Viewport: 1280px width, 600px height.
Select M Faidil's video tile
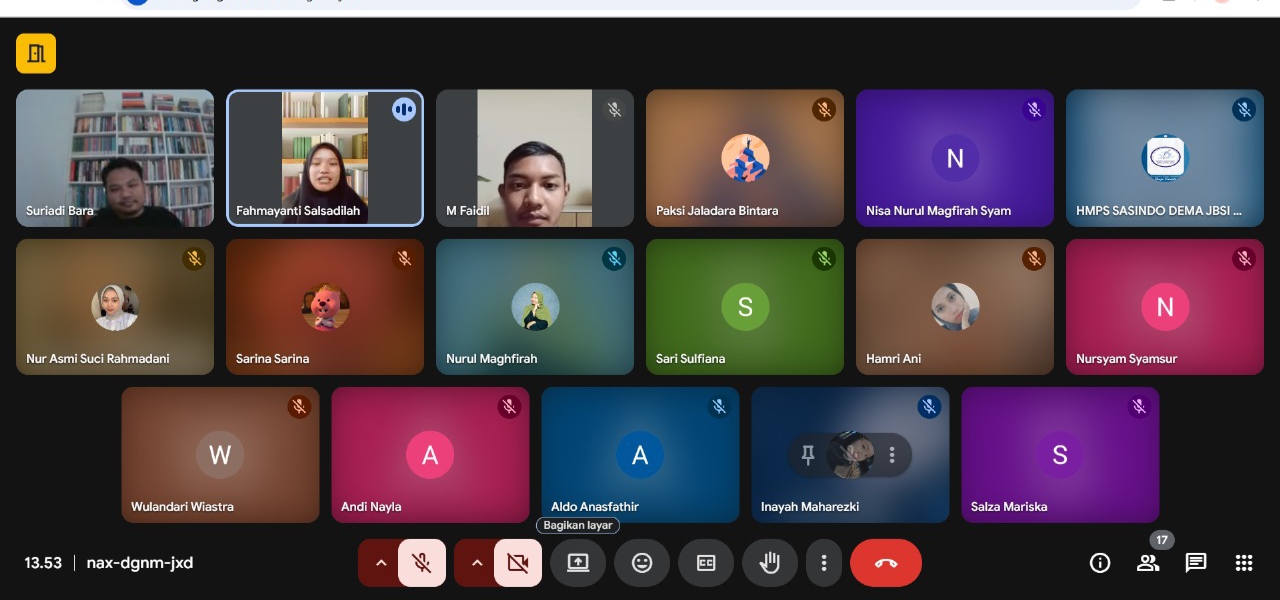coord(535,158)
